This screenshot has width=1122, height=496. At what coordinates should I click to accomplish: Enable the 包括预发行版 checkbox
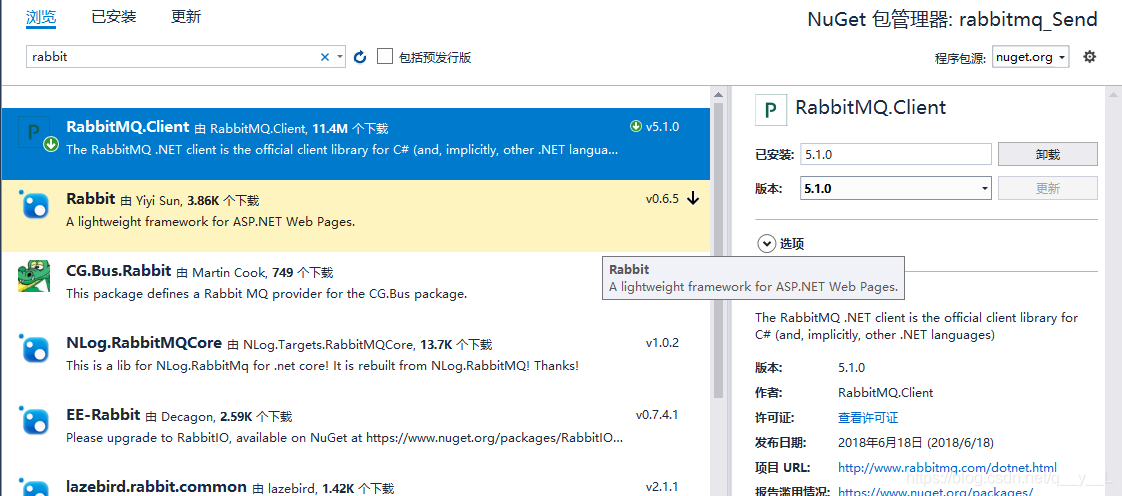point(385,57)
